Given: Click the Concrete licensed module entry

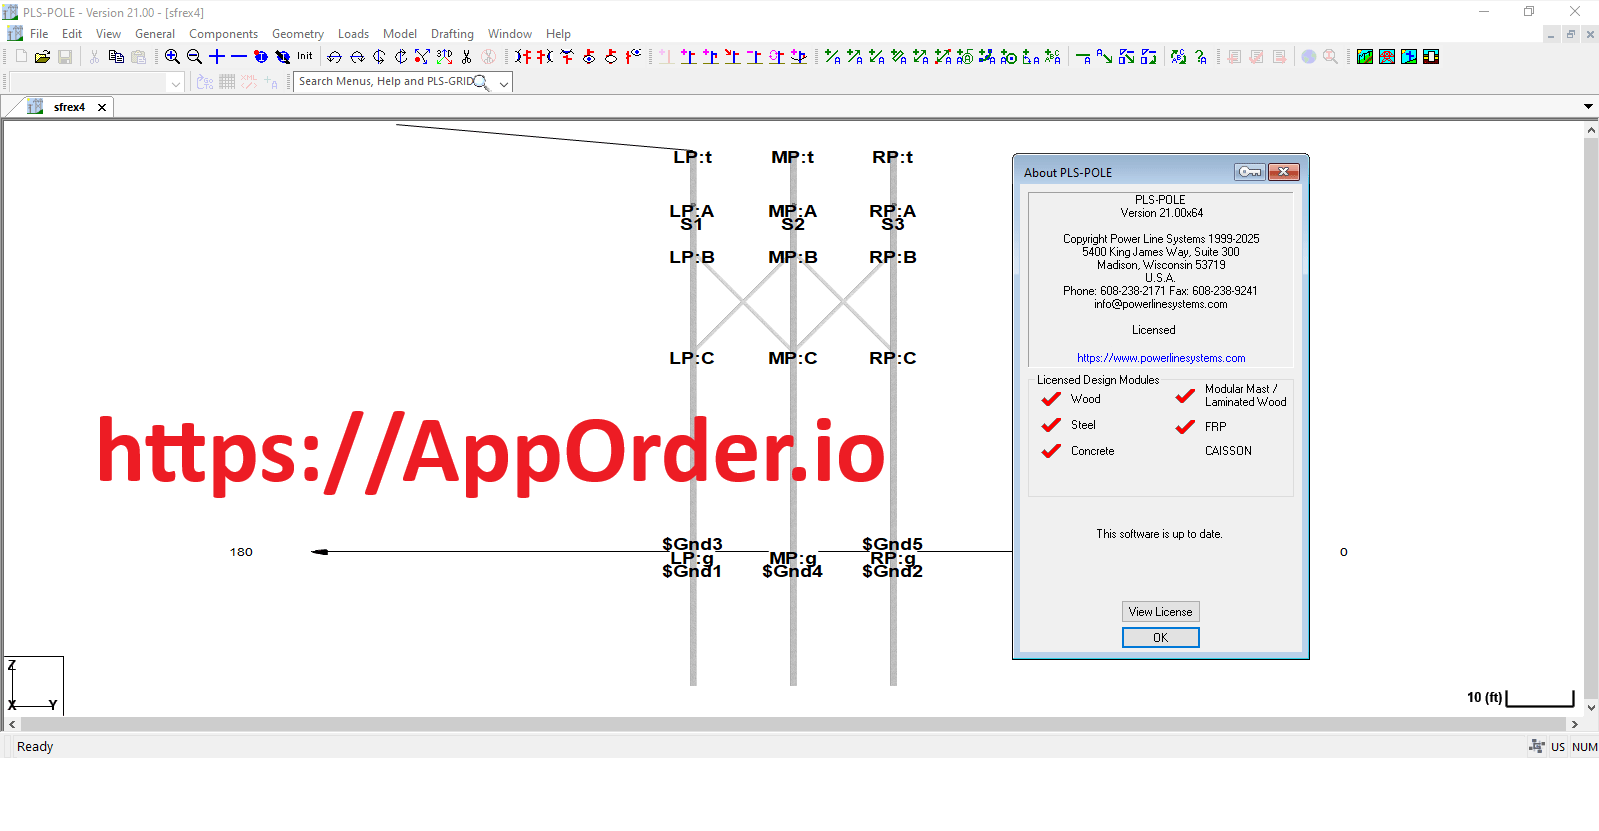Looking at the screenshot, I should pos(1078,451).
